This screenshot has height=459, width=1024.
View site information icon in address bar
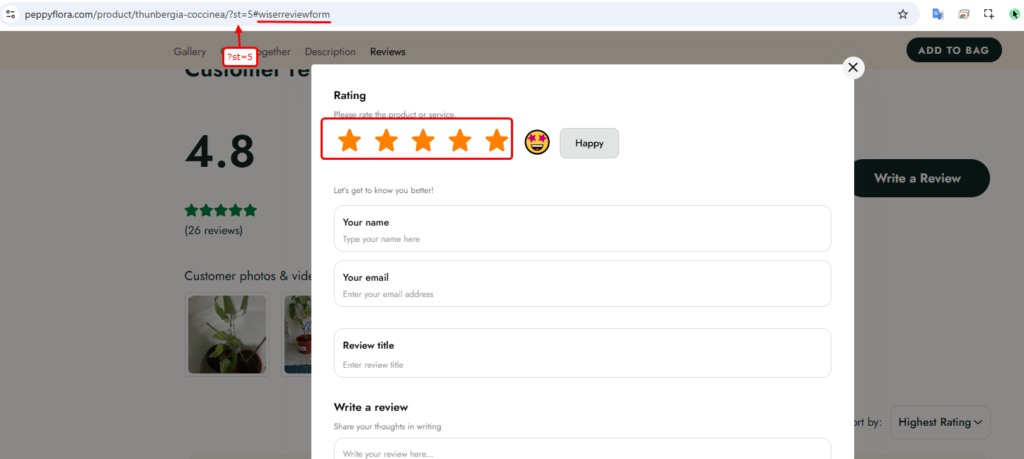(x=11, y=14)
